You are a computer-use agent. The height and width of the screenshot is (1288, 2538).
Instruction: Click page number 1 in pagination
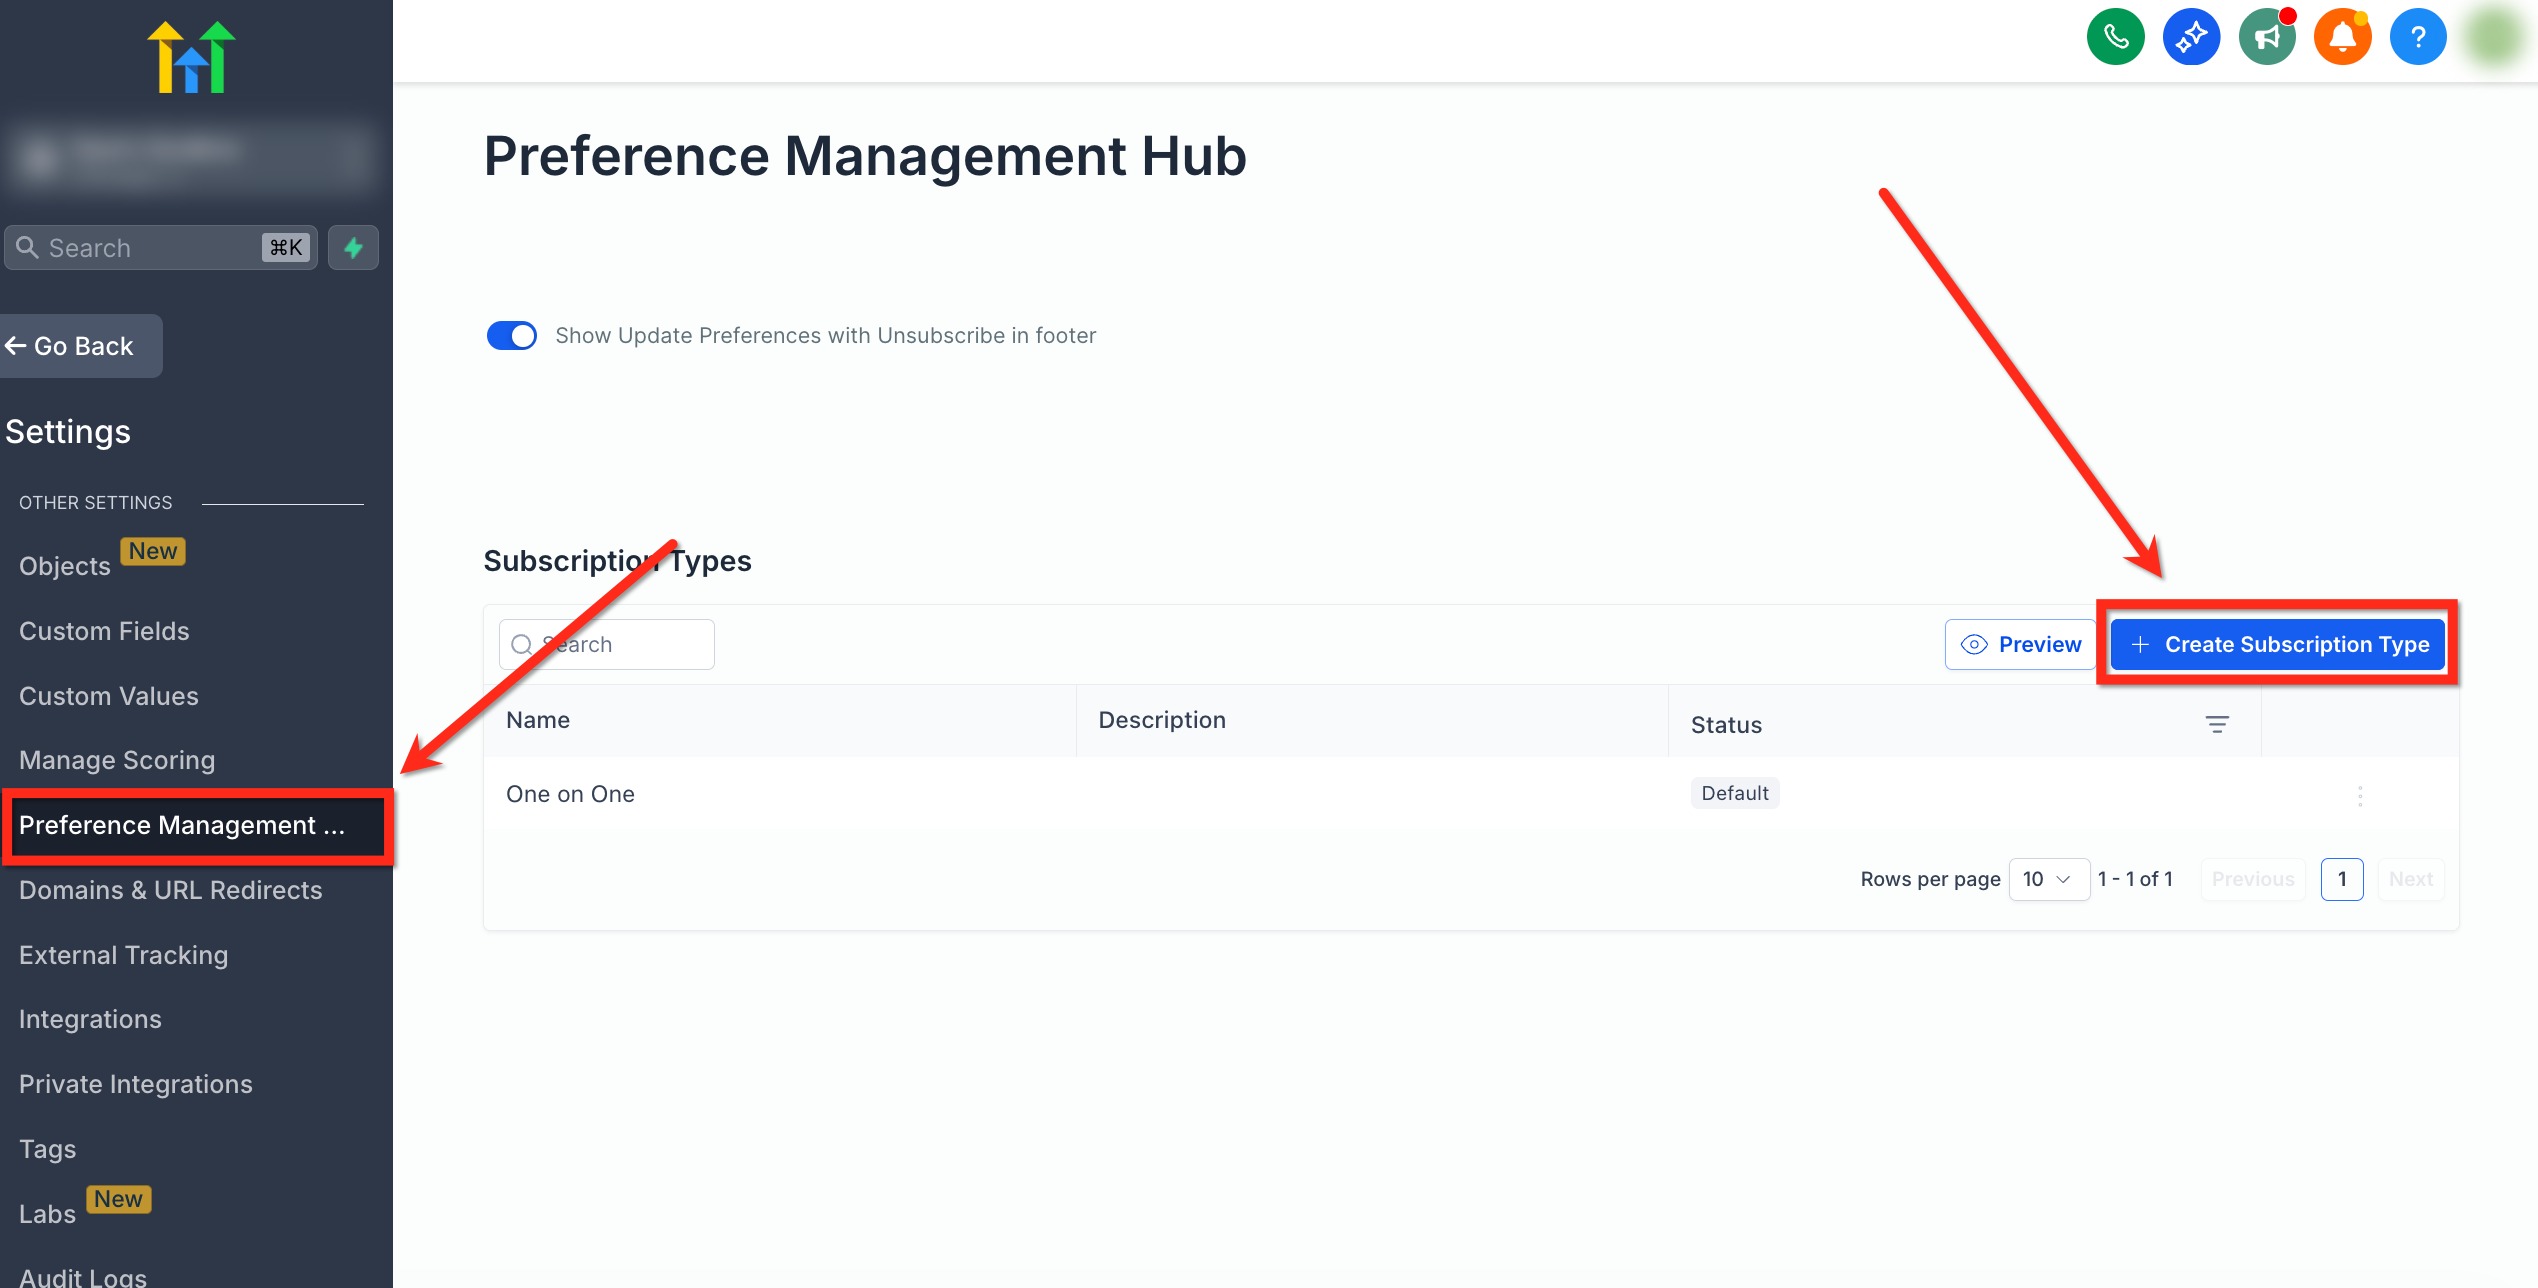2341,879
